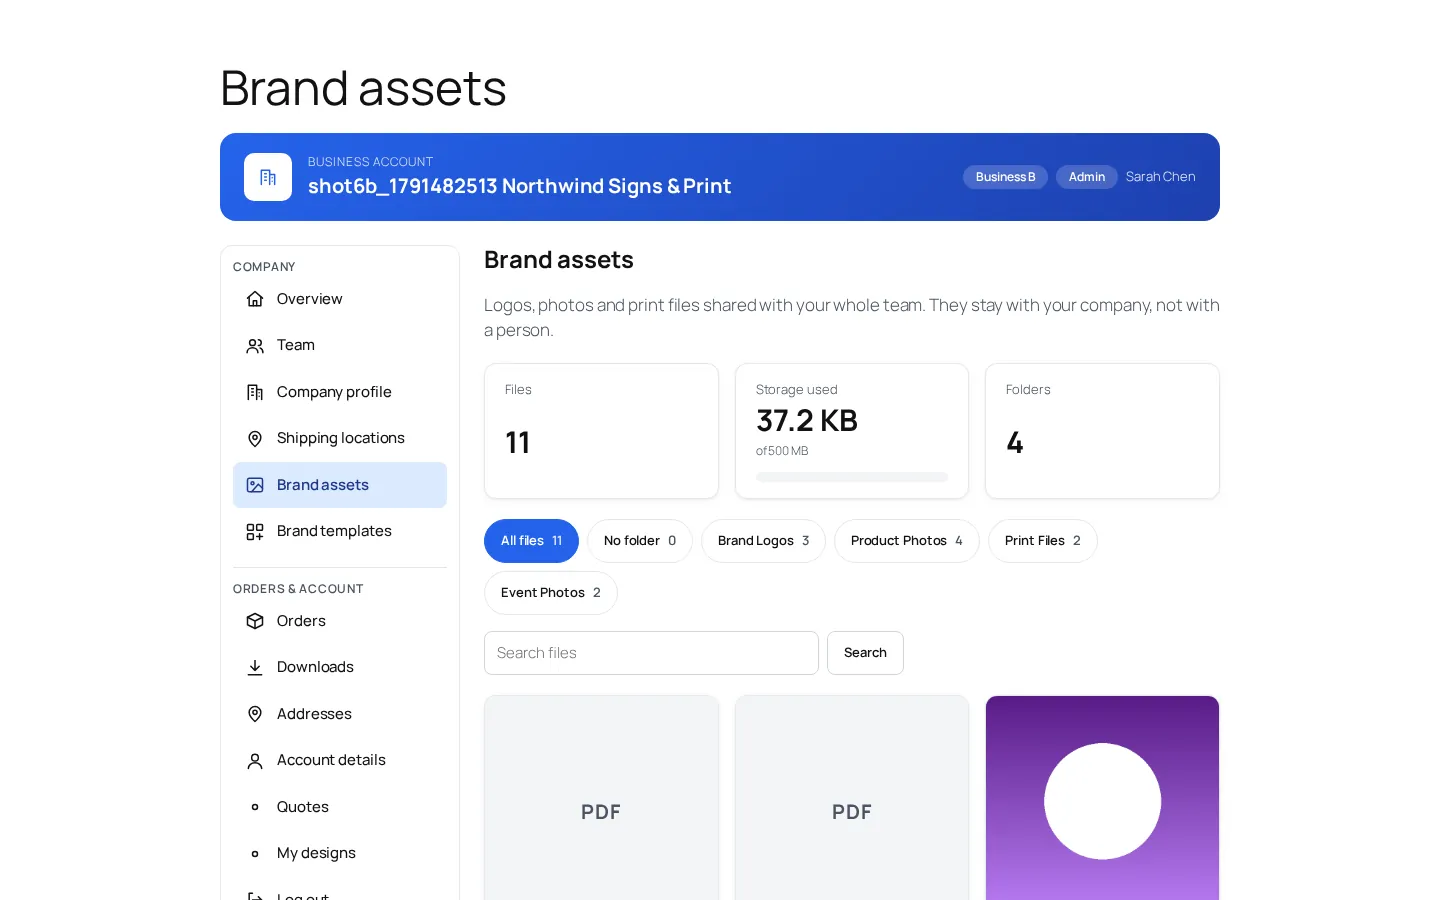Open the Orders page
The width and height of the screenshot is (1440, 900).
[x=340, y=621]
